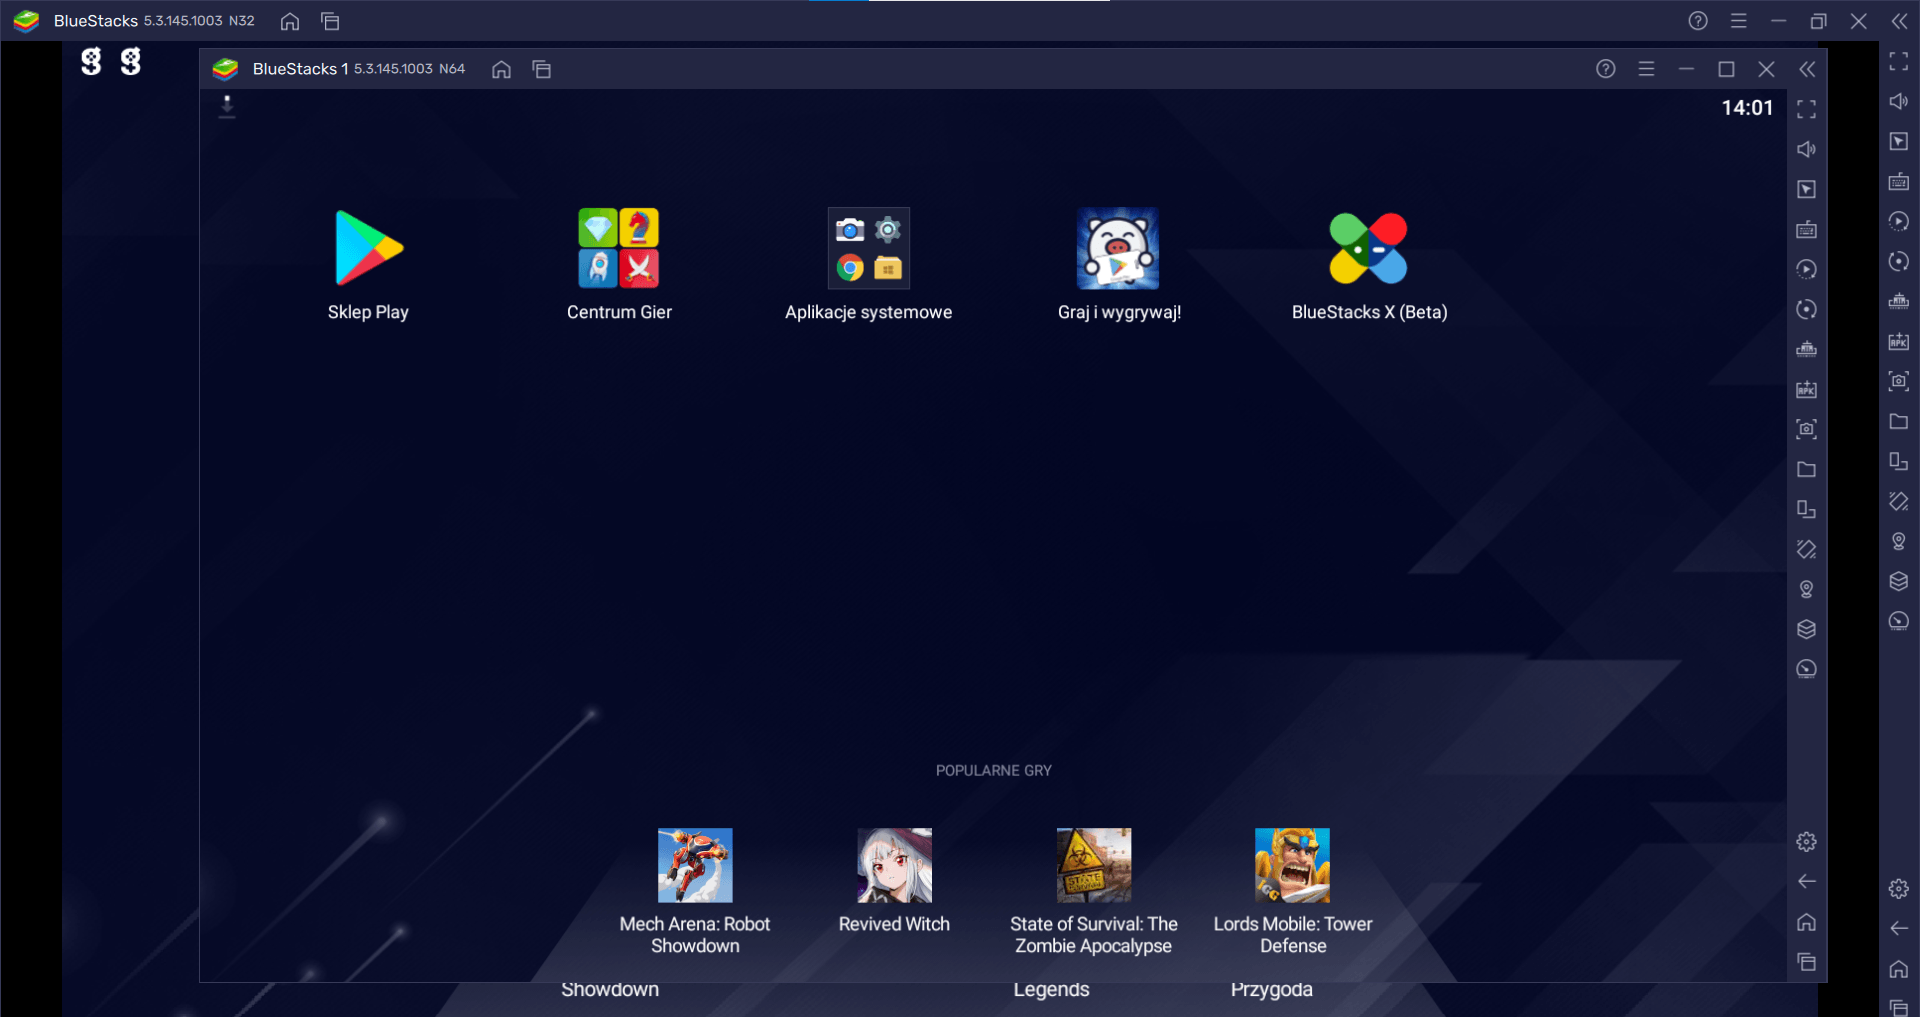Open set location in BlueStacks 1 sidebar
The width and height of the screenshot is (1920, 1017).
point(1806,589)
